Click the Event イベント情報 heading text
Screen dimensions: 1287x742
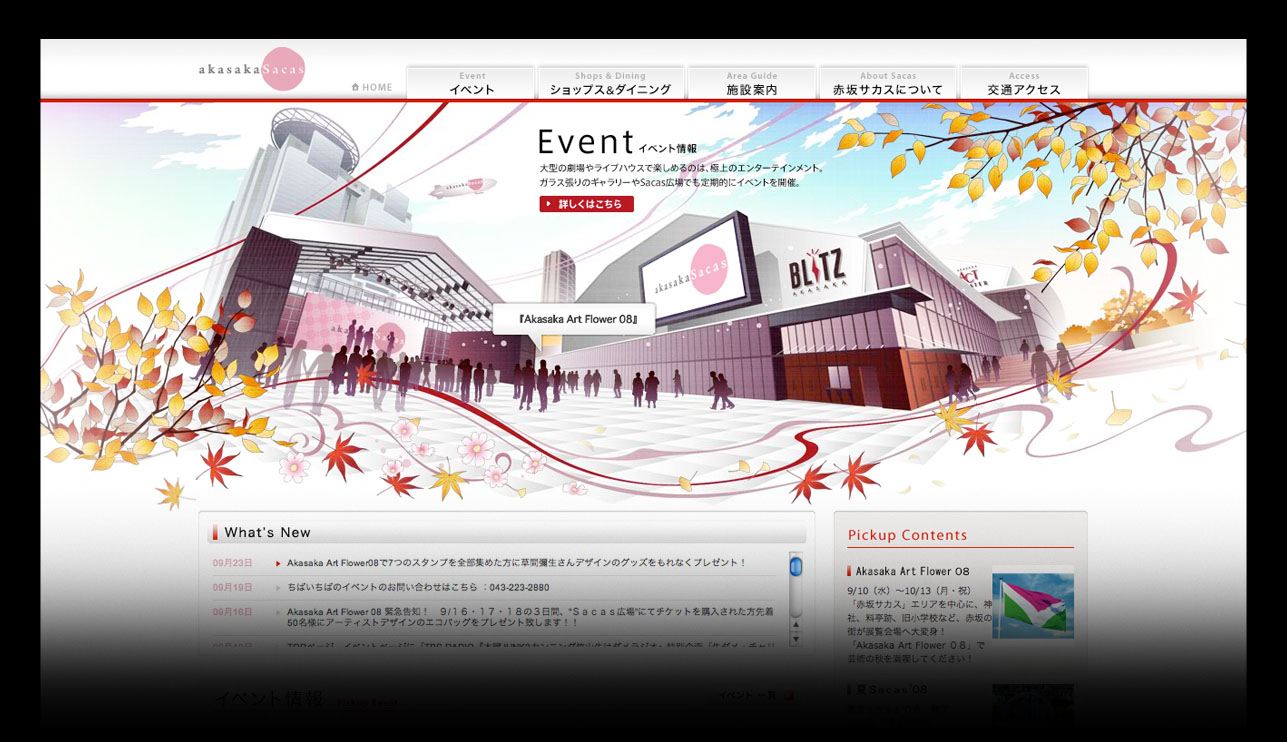[617, 142]
